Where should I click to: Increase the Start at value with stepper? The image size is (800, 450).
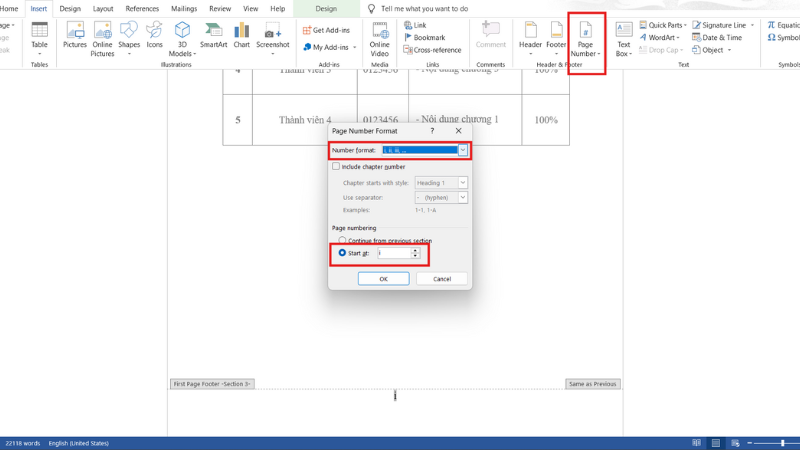click(x=416, y=250)
